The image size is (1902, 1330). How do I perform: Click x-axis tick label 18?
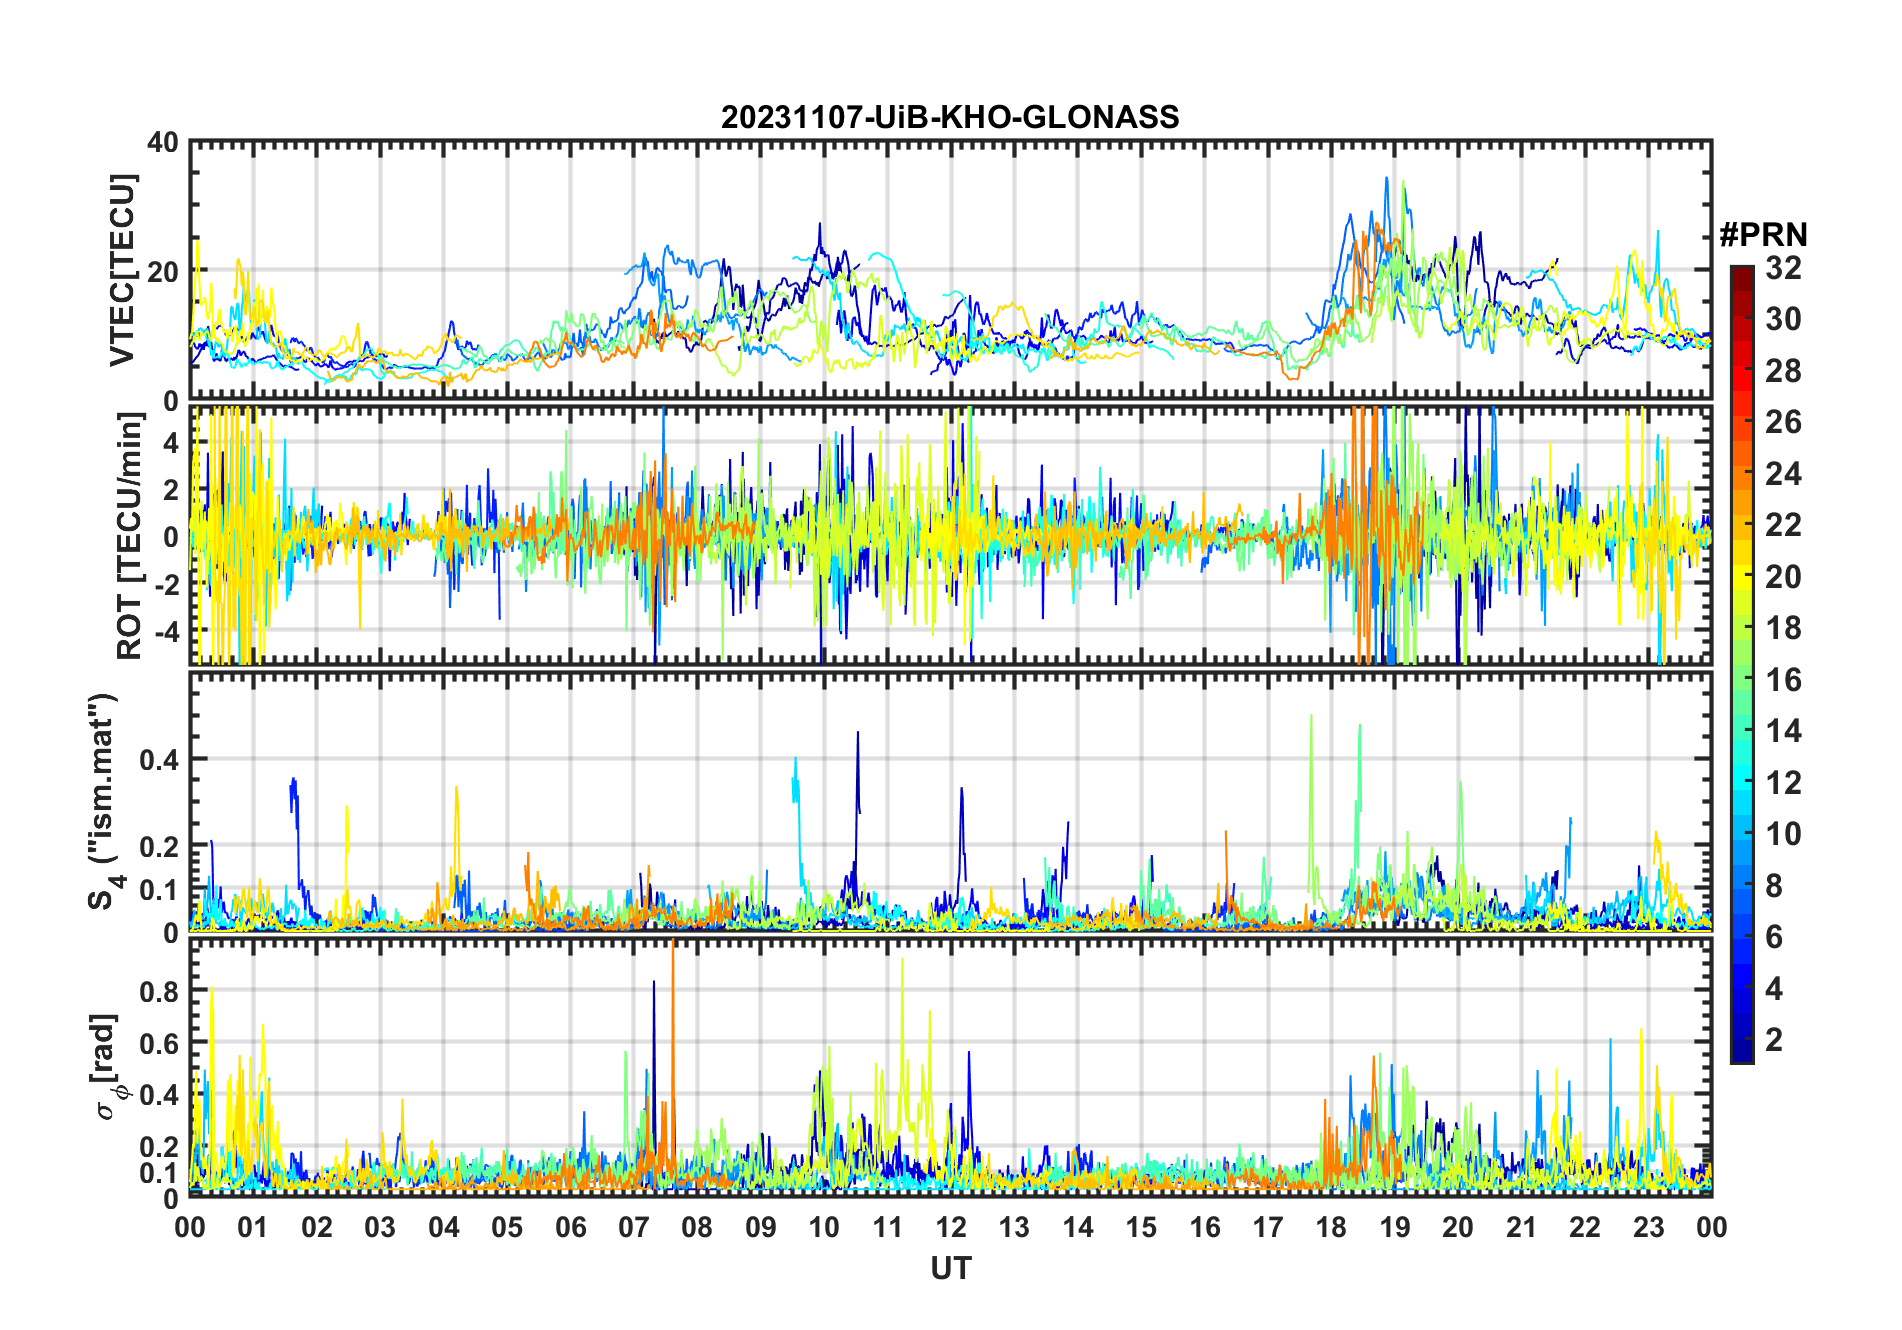click(1331, 1227)
